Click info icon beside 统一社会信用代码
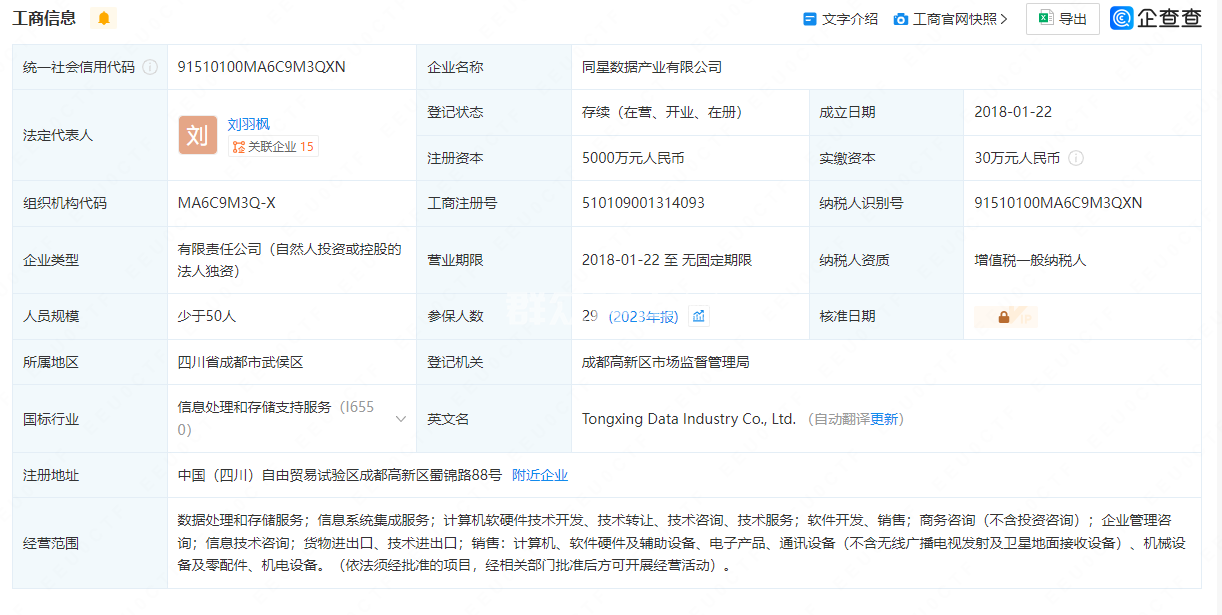Image resolution: width=1222 pixels, height=615 pixels. click(150, 67)
